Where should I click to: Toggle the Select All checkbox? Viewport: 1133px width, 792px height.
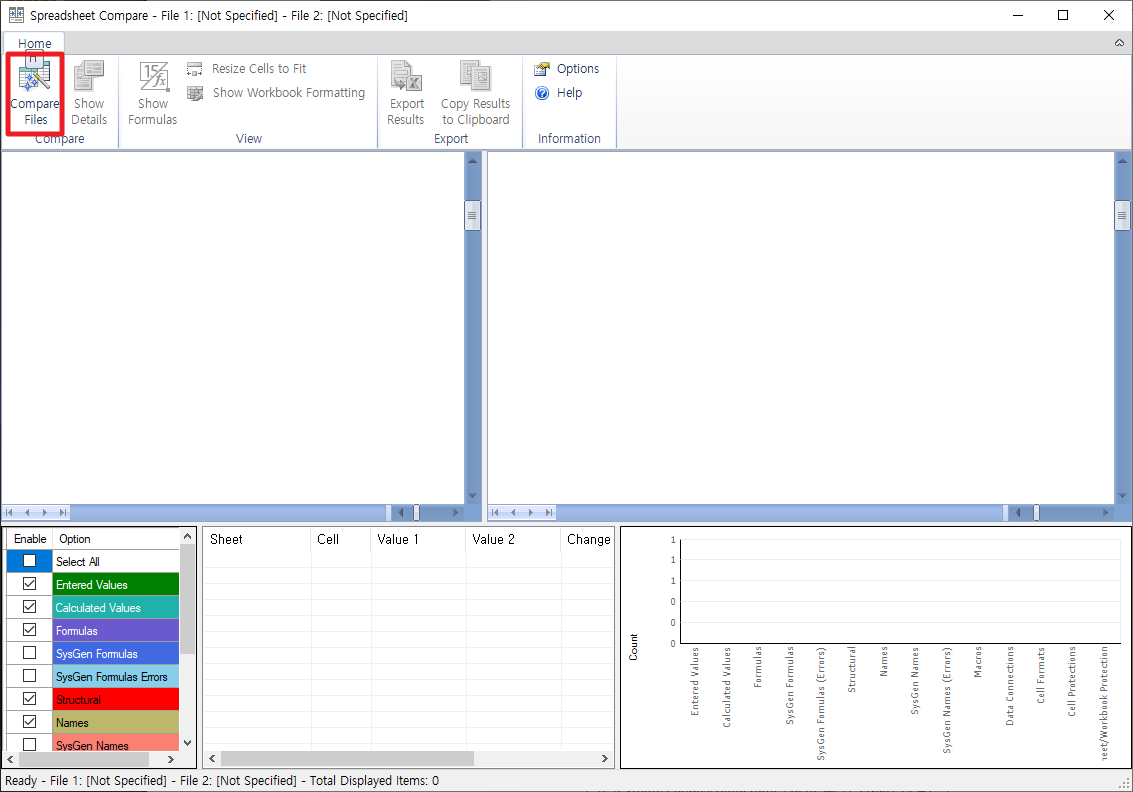tap(30, 561)
